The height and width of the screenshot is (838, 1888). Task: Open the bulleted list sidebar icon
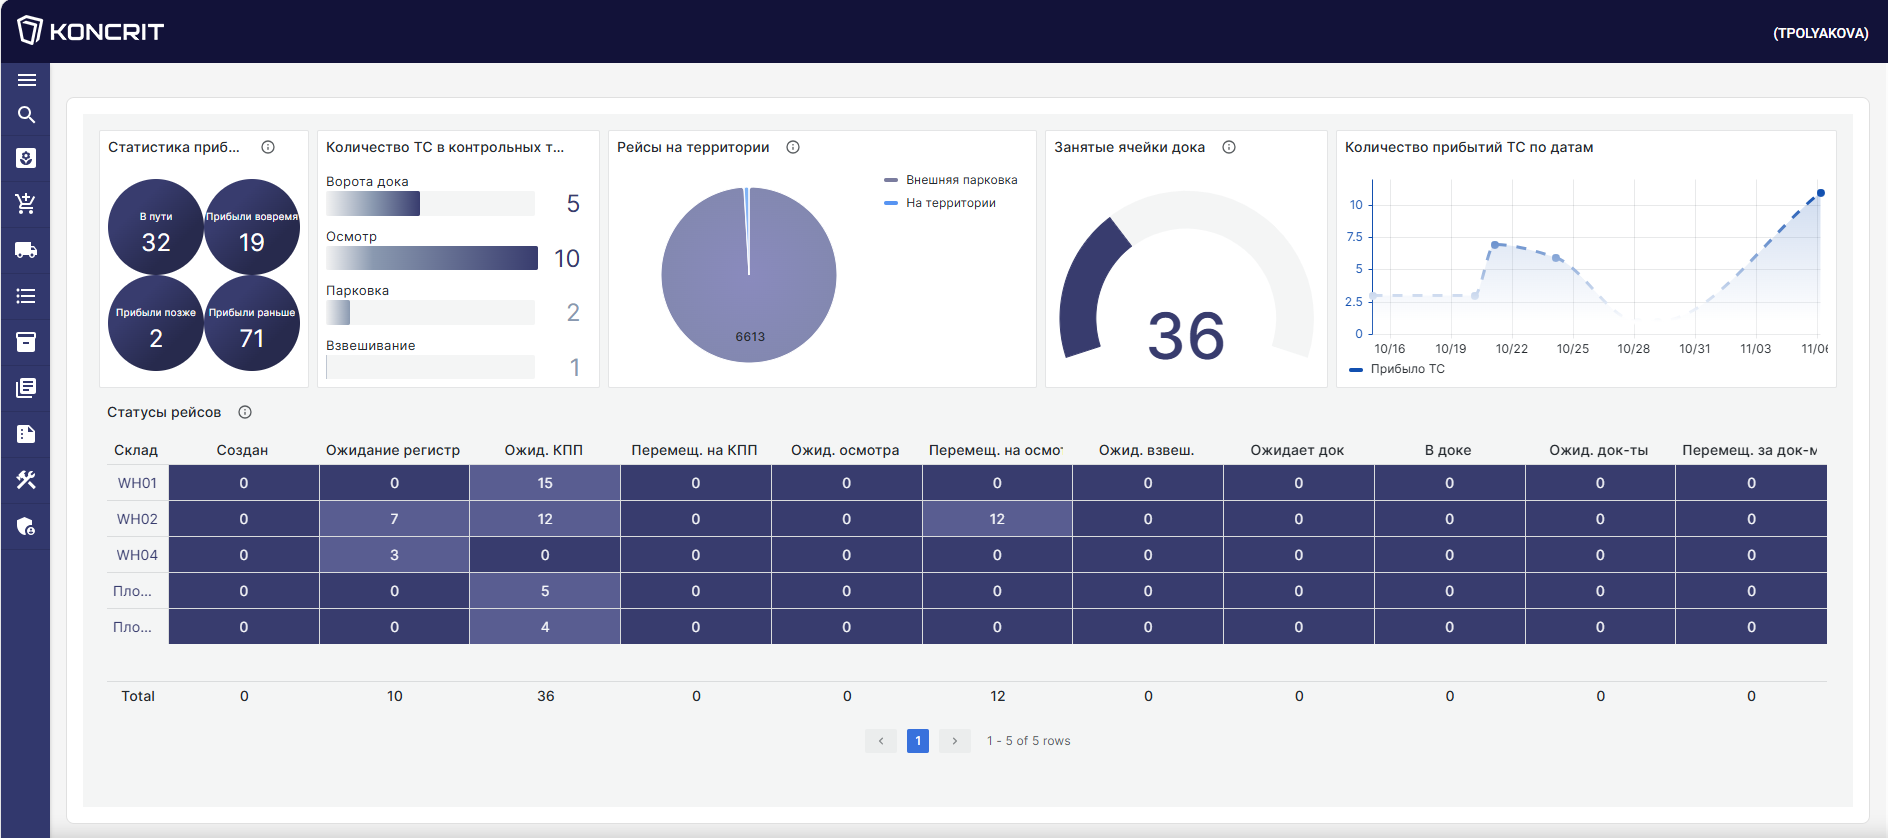click(x=26, y=296)
